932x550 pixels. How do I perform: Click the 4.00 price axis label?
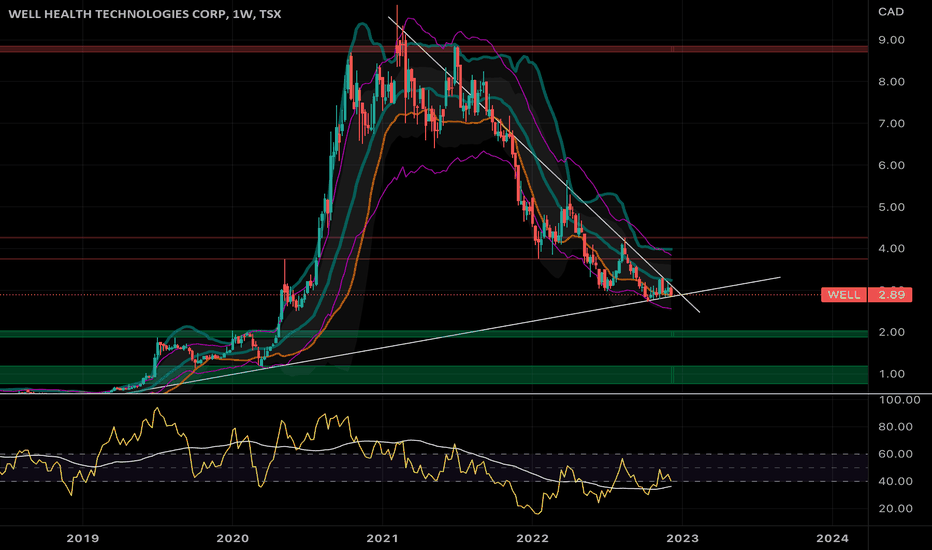pyautogui.click(x=892, y=249)
